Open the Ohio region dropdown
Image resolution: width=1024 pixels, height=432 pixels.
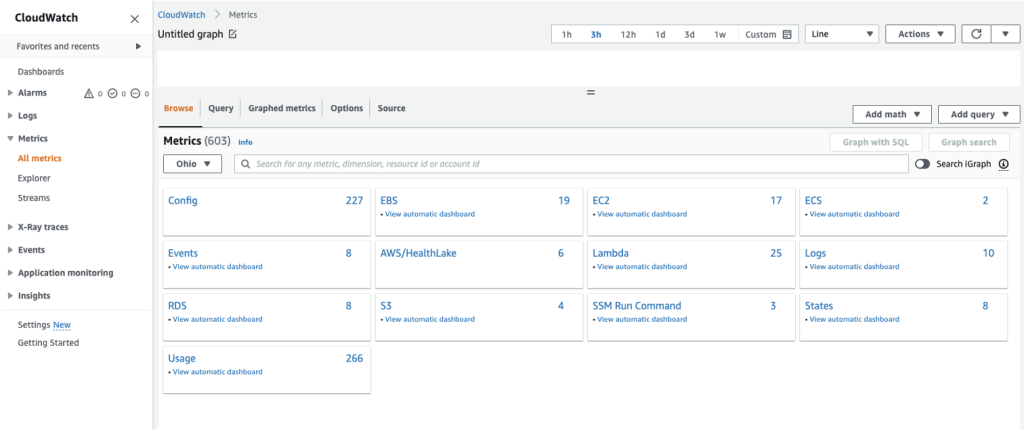(x=193, y=164)
